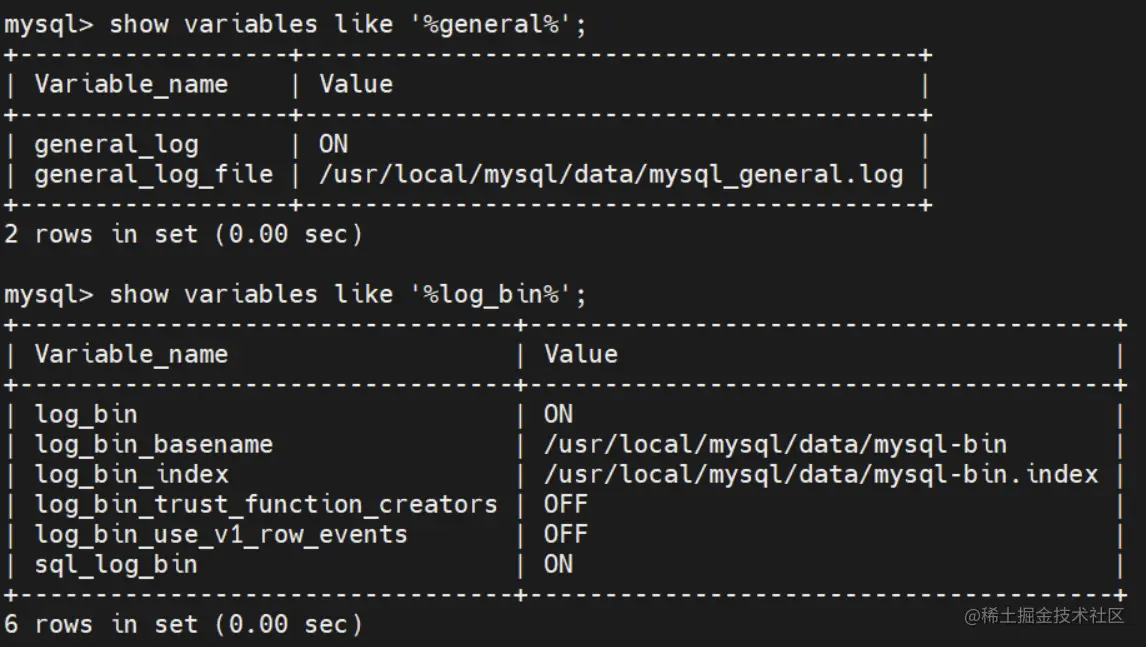Click the log_bin_basename variable
Viewport: 1146px width, 647px height.
(153, 445)
